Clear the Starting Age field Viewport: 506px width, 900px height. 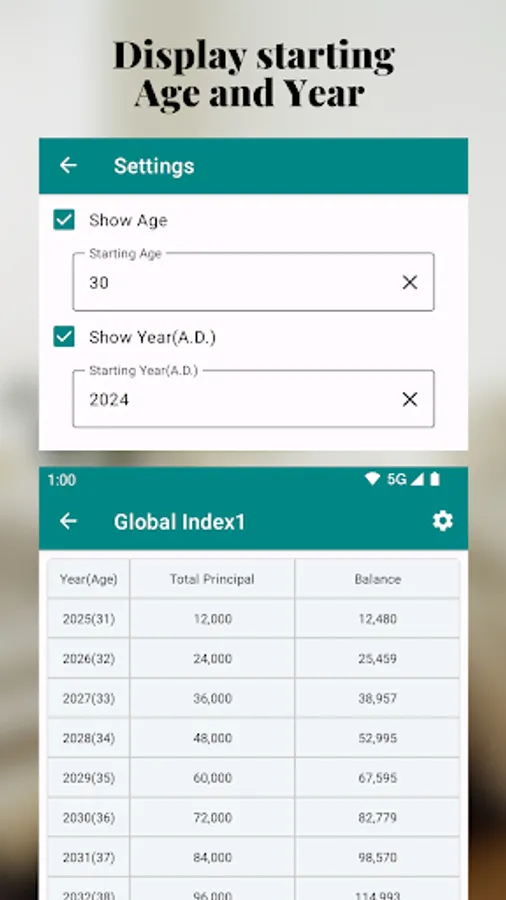tap(410, 282)
